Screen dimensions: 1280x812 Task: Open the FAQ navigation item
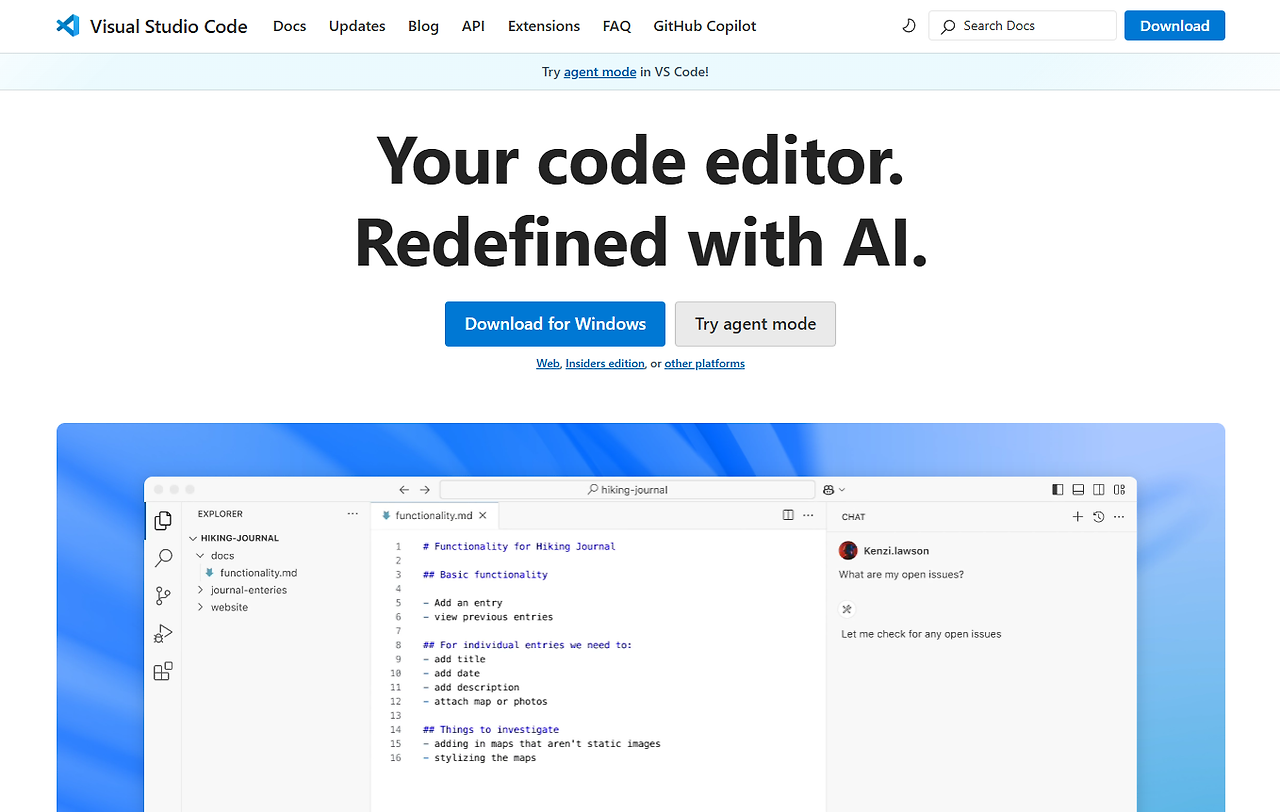click(617, 26)
